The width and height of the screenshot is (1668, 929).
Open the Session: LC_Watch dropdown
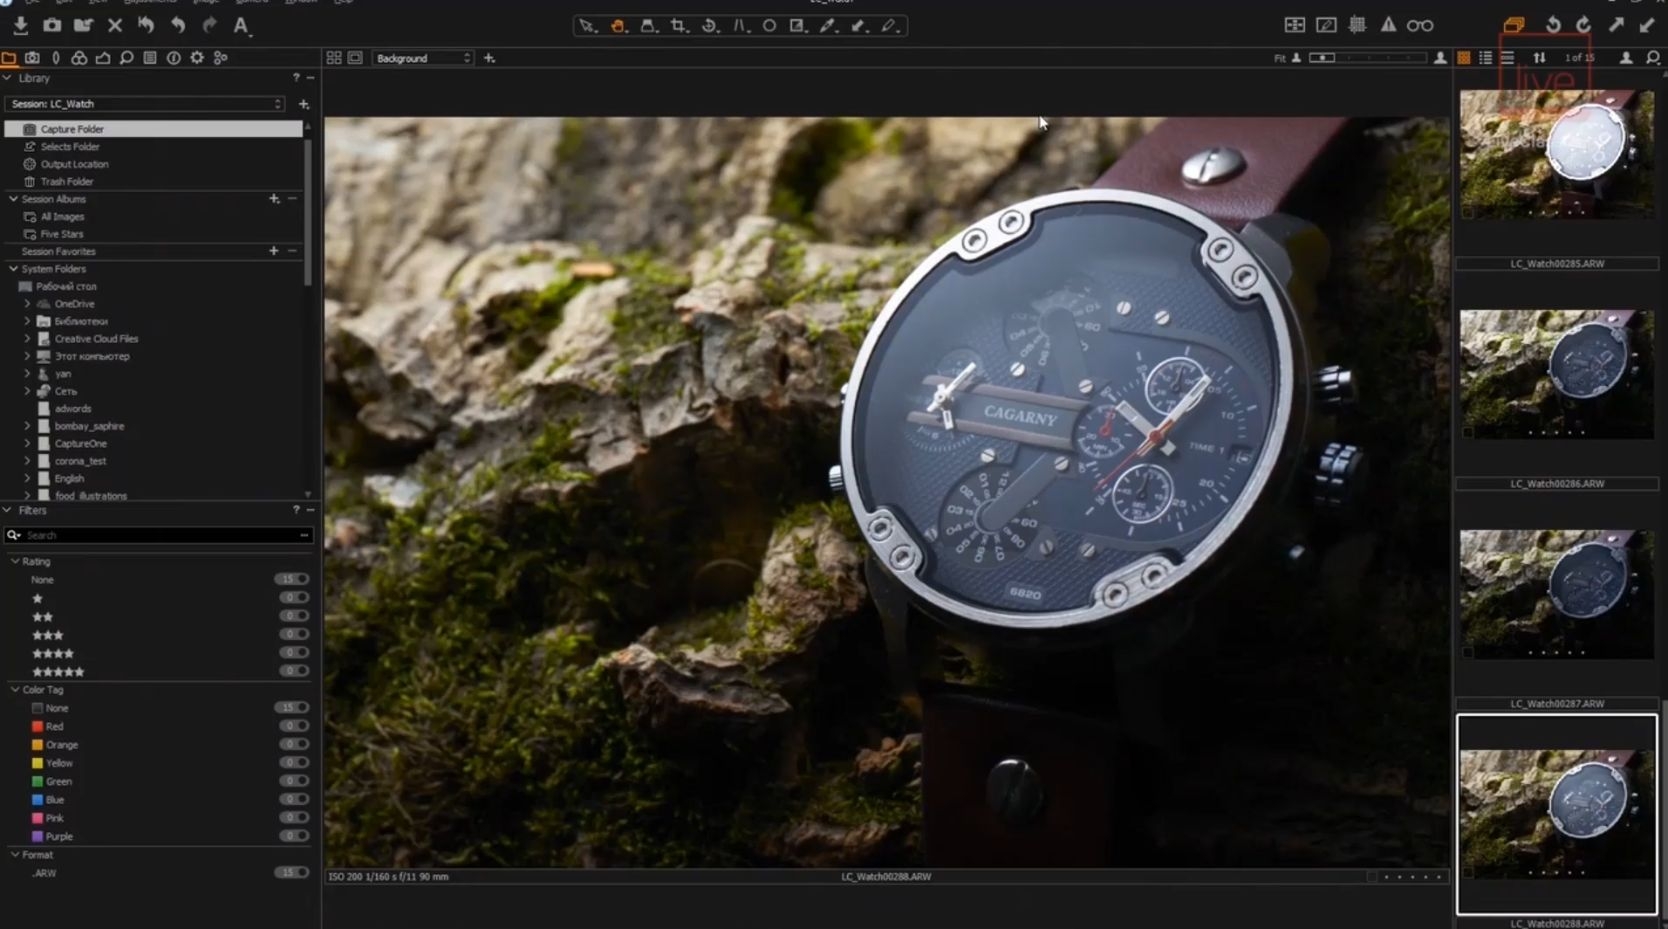[145, 104]
